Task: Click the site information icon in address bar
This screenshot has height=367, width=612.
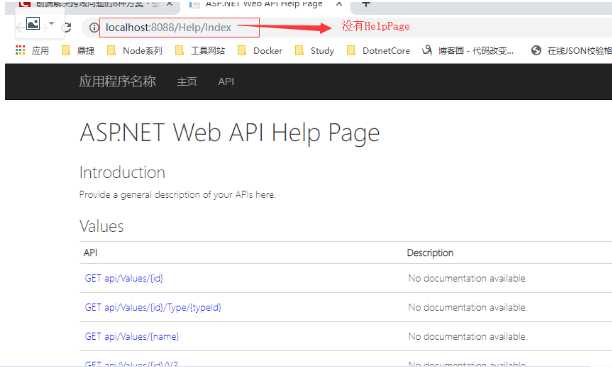Action: 94,27
